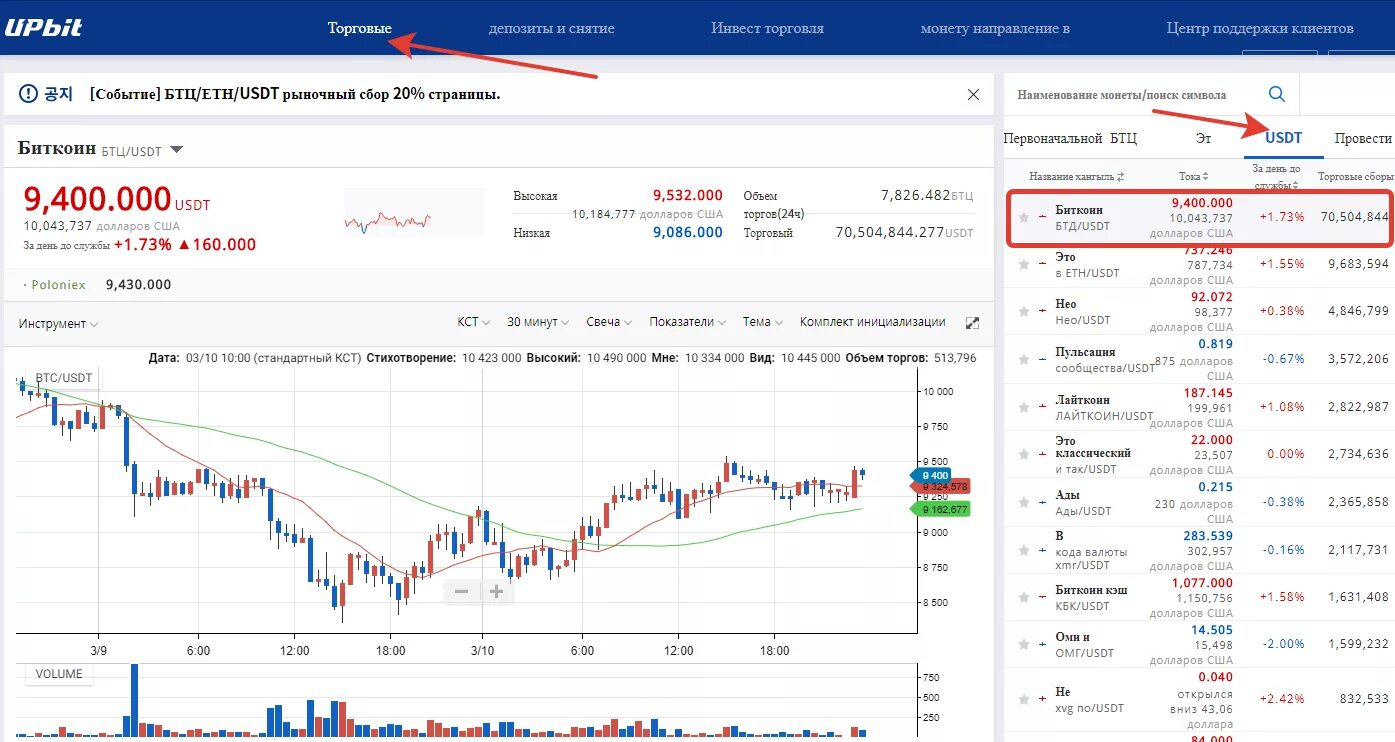Zoom in chart with plus button

click(496, 591)
